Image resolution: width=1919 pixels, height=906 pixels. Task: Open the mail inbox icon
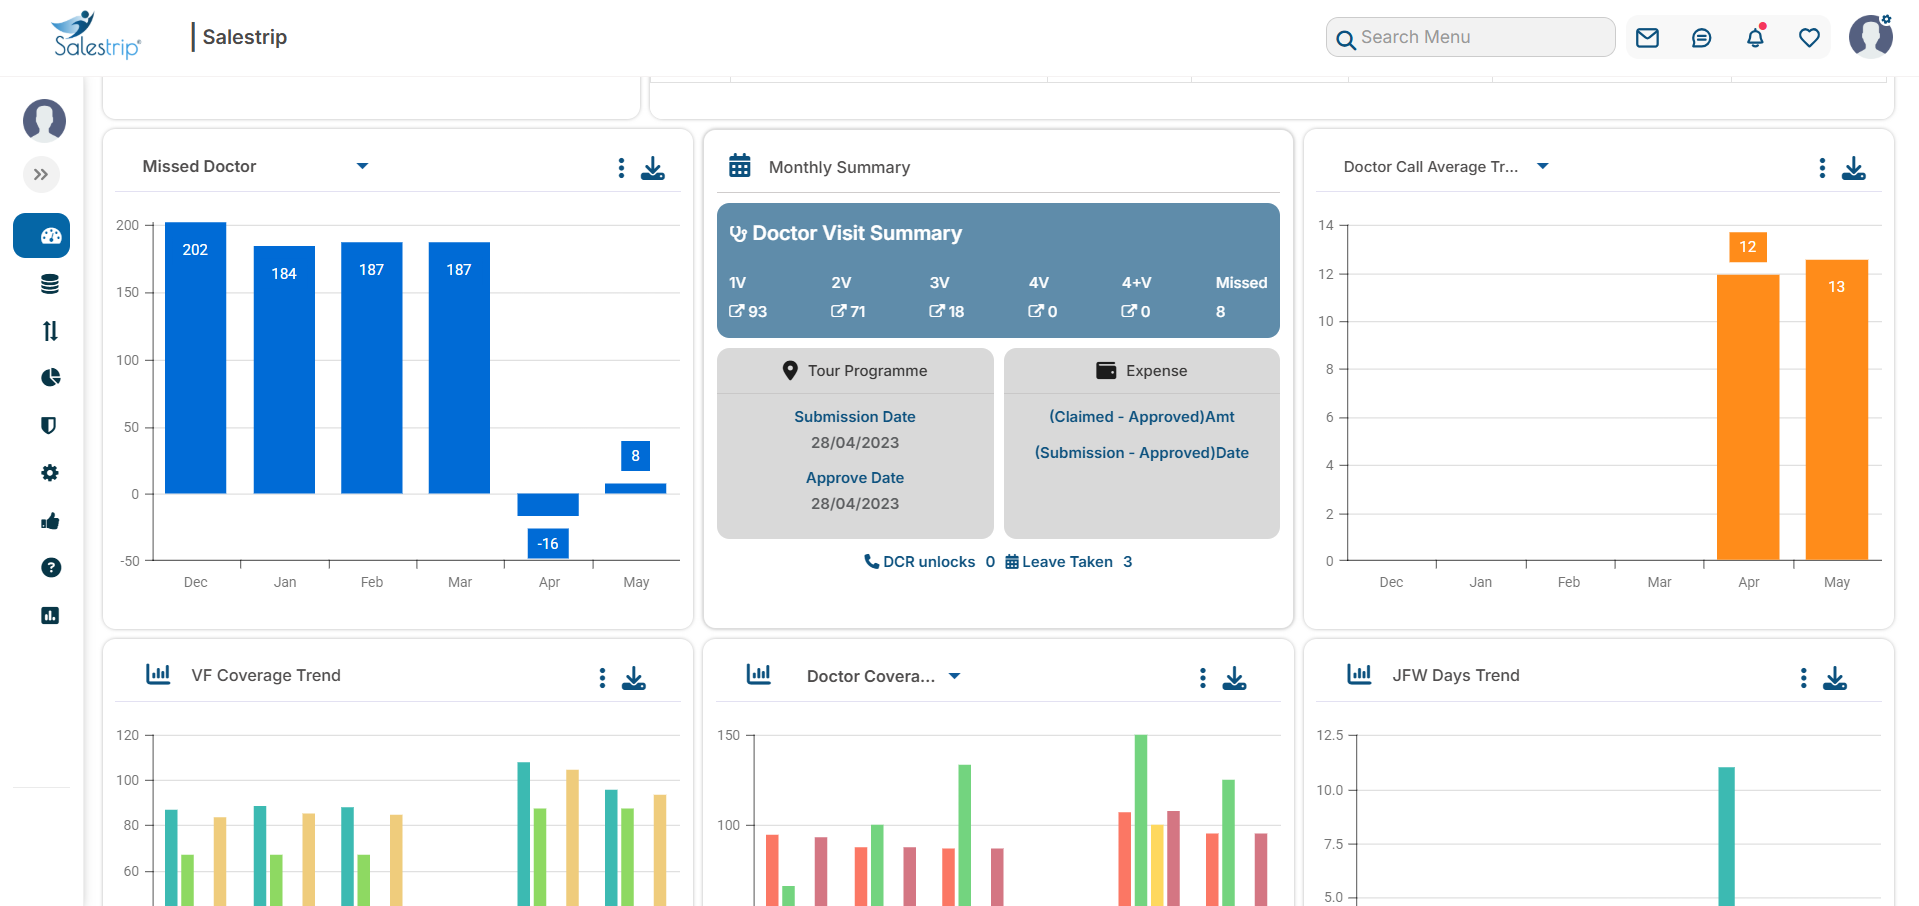[1647, 38]
